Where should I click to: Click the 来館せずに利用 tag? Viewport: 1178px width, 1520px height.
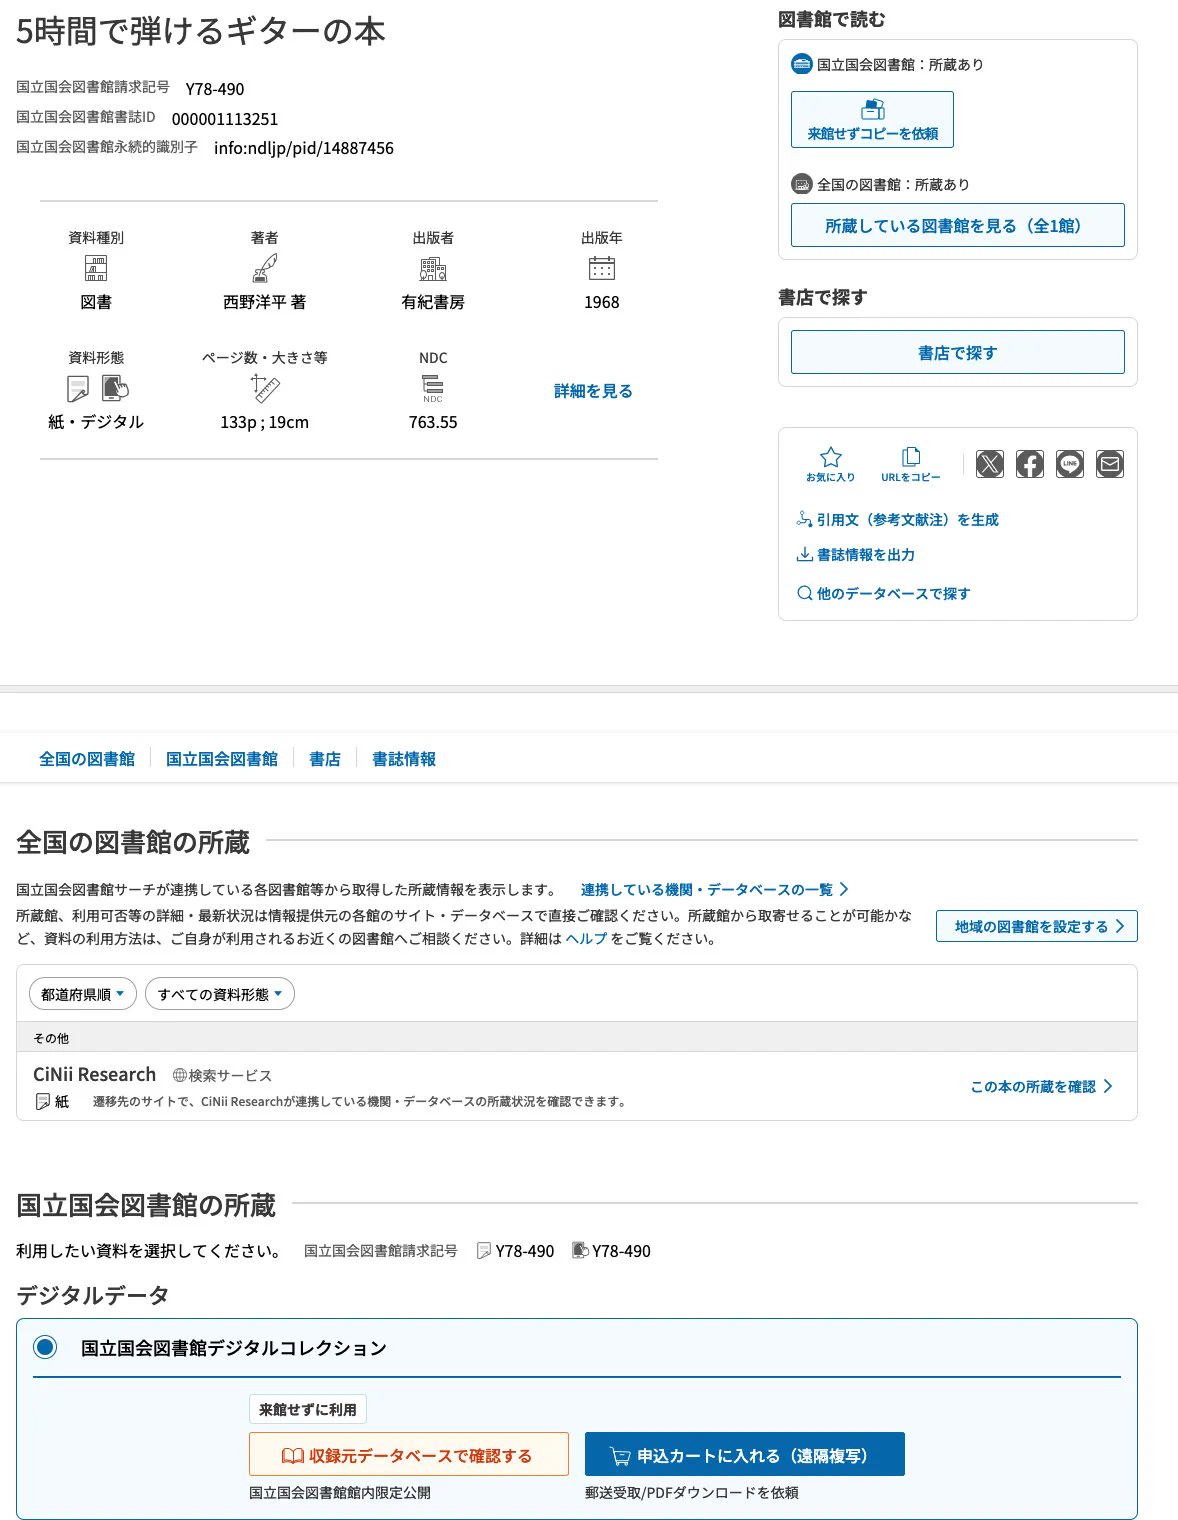308,1409
